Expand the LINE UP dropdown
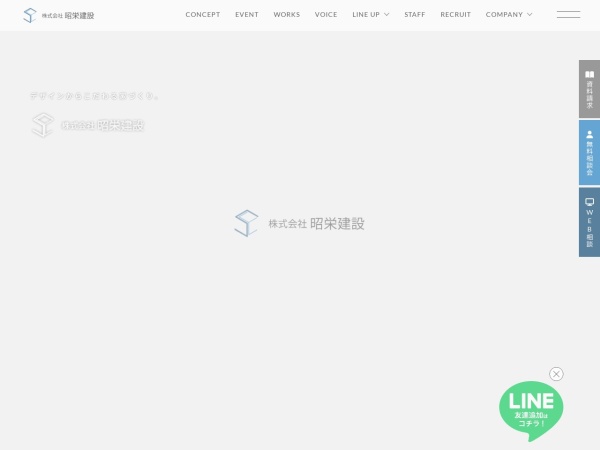 371,15
